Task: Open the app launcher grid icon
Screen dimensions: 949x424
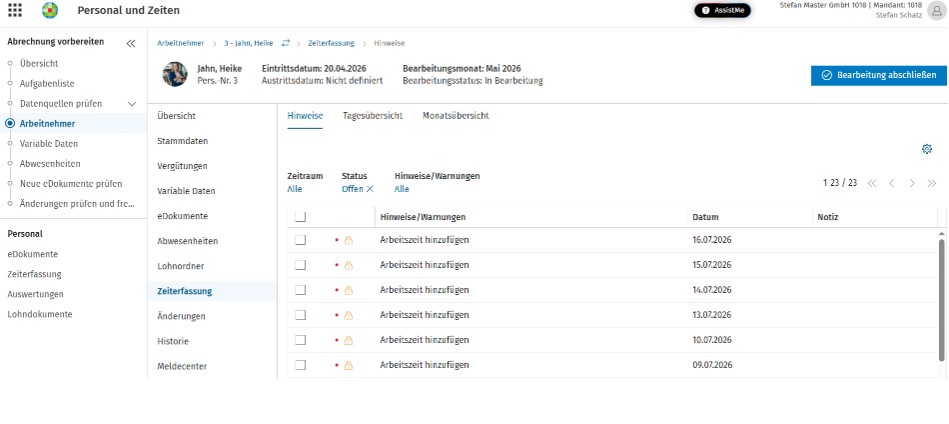Action: pyautogui.click(x=15, y=10)
